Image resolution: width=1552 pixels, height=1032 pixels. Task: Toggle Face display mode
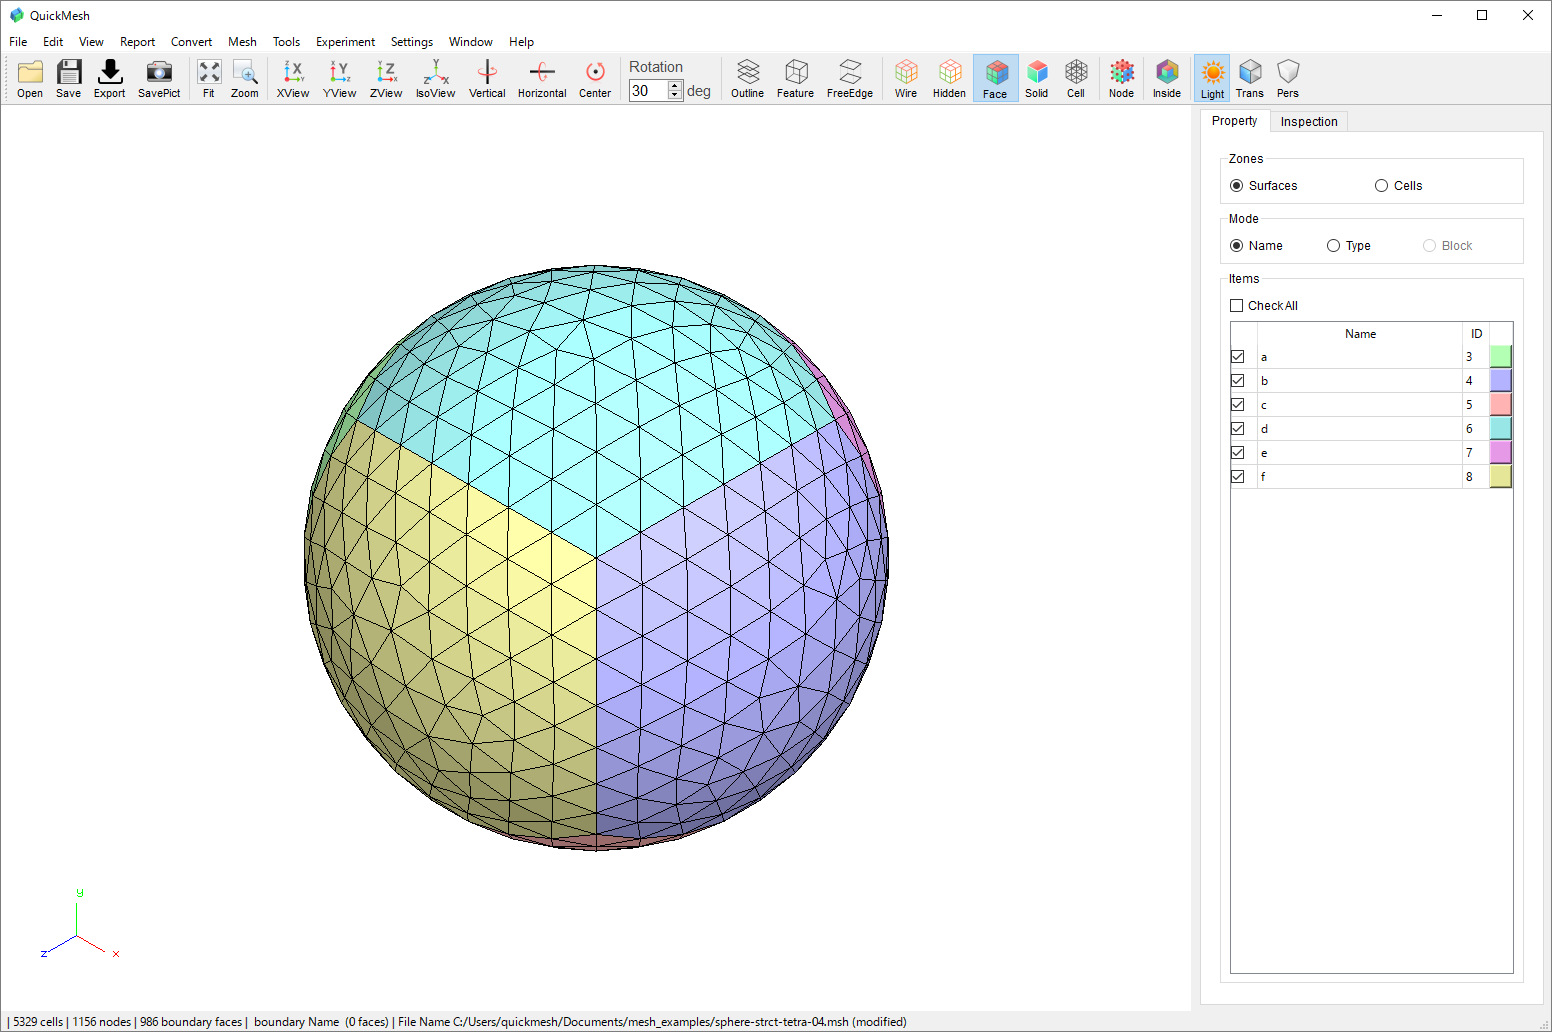[x=996, y=78]
